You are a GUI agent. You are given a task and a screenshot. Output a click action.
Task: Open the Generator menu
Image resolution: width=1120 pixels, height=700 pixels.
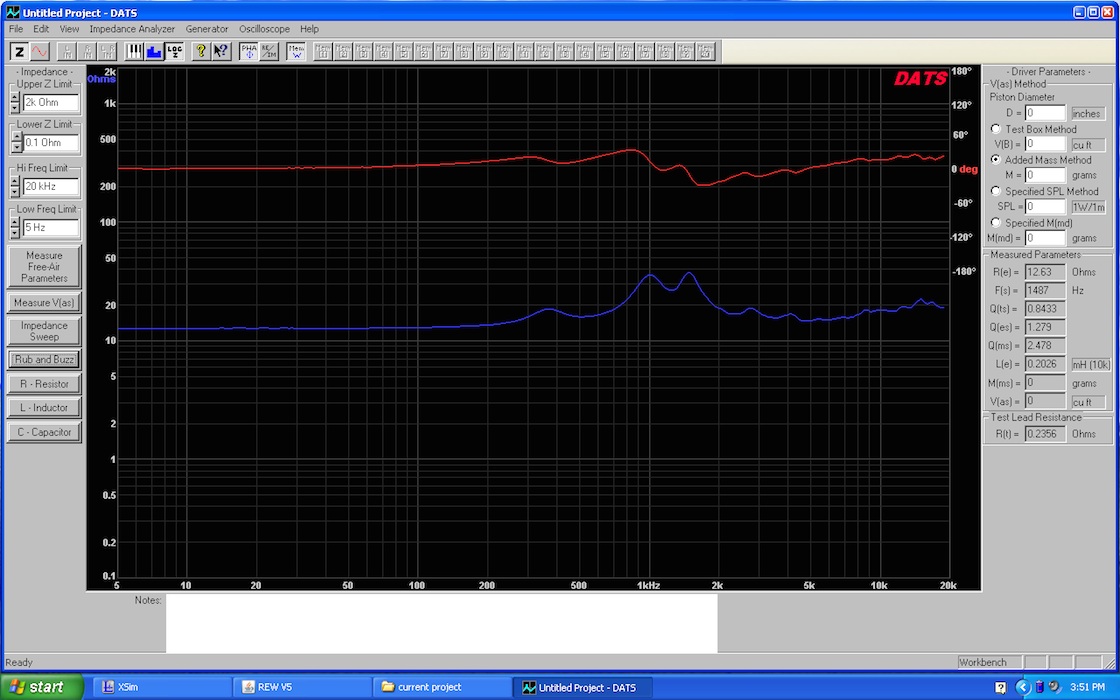(x=206, y=29)
